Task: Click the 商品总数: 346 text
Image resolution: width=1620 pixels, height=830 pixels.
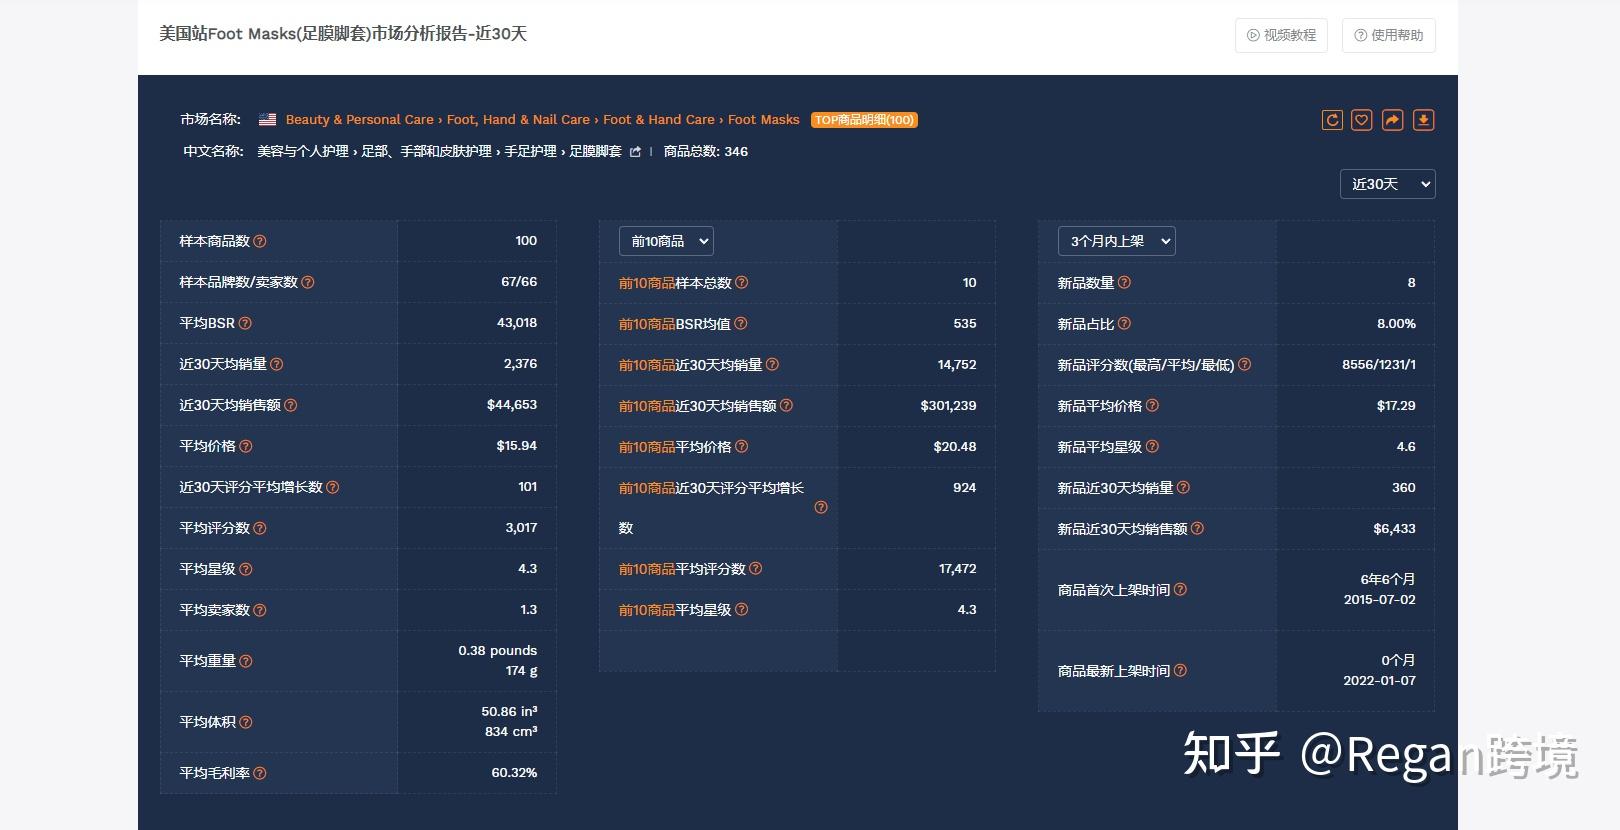Action: (x=706, y=152)
